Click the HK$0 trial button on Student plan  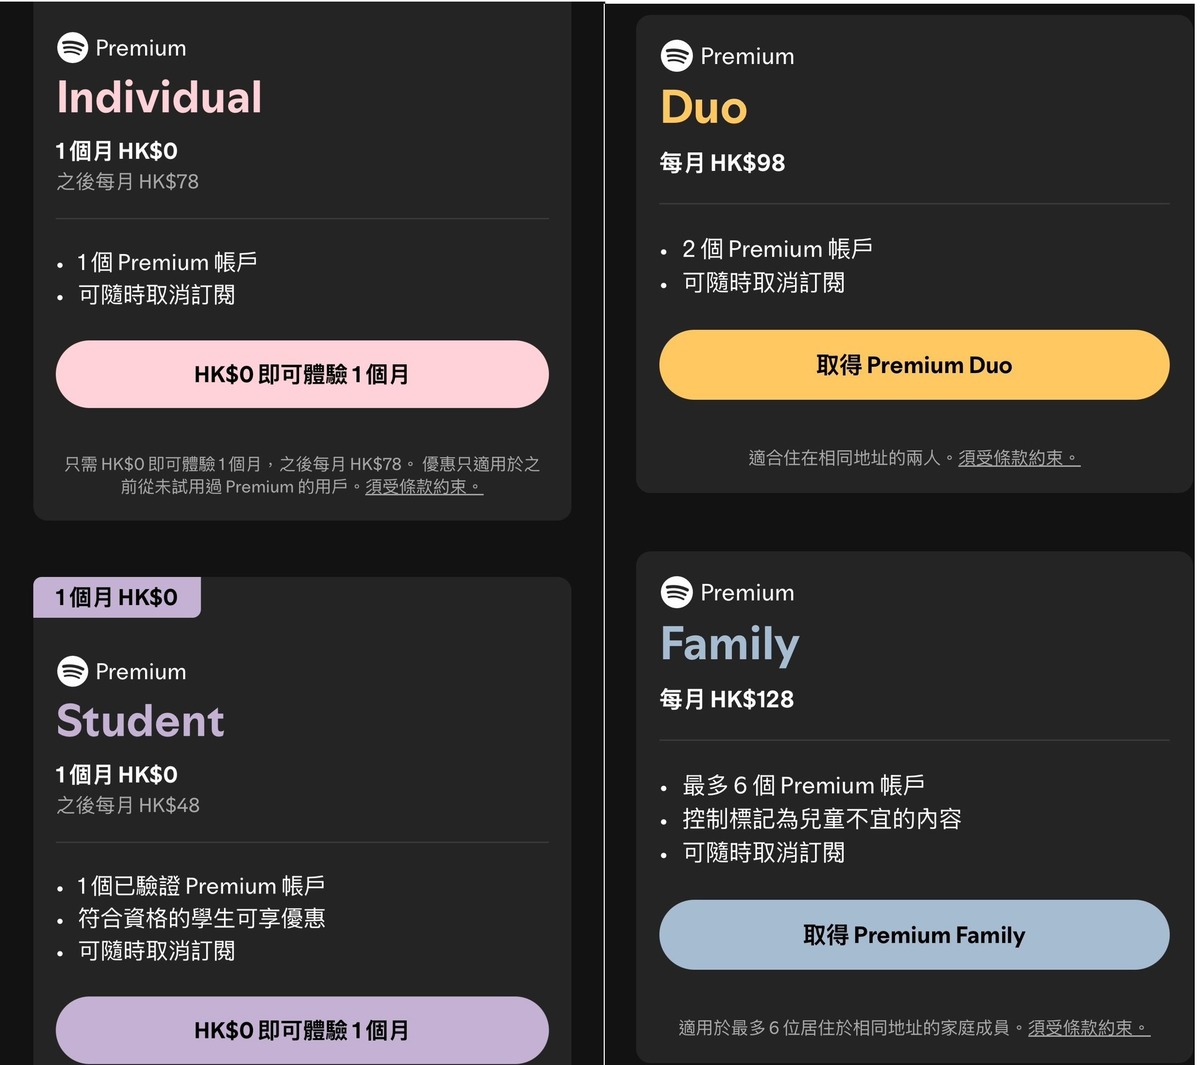pos(302,1030)
